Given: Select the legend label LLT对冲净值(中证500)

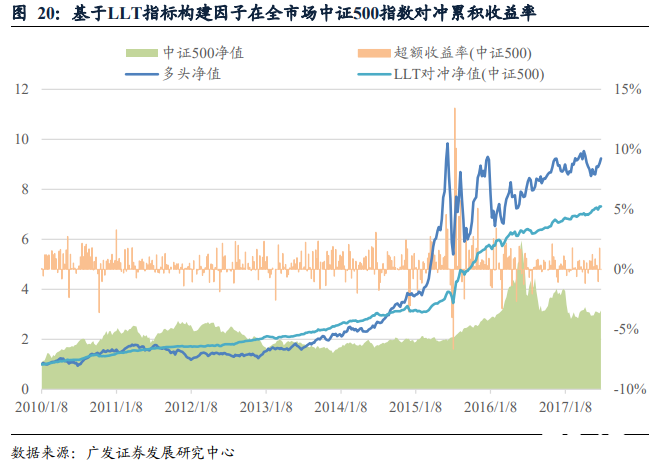Looking at the screenshot, I should 469,74.
